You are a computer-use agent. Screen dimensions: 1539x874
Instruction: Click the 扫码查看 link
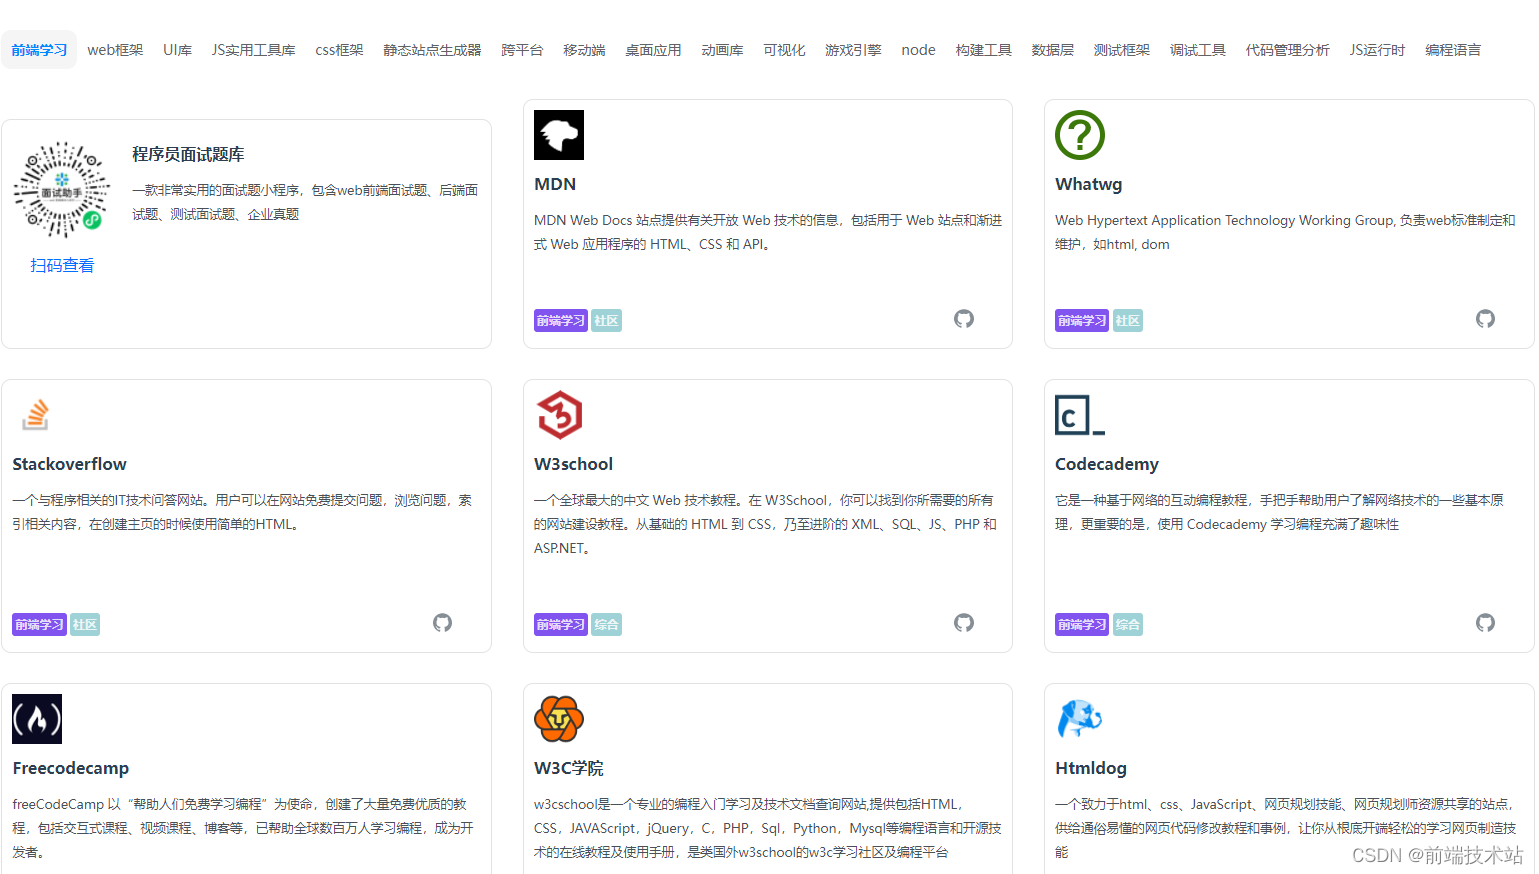(62, 265)
